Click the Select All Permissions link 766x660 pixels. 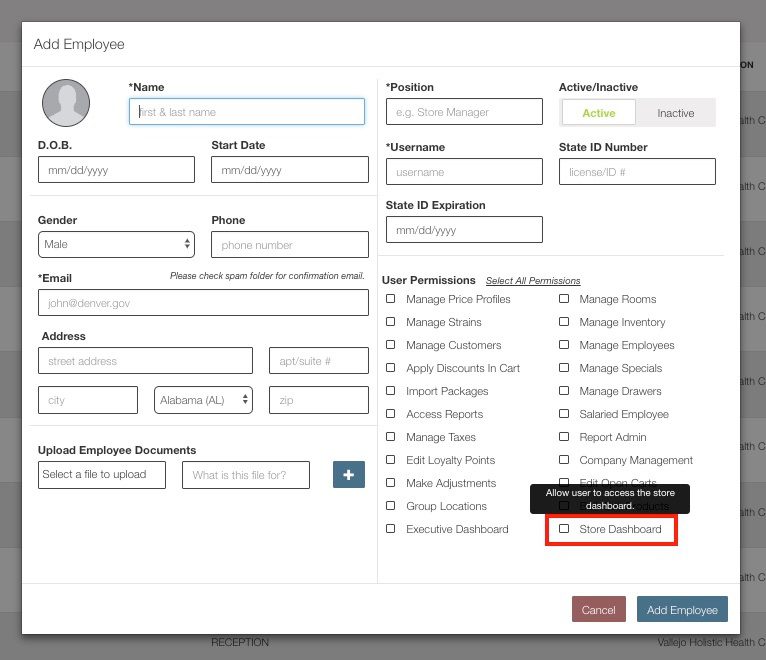pyautogui.click(x=532, y=281)
